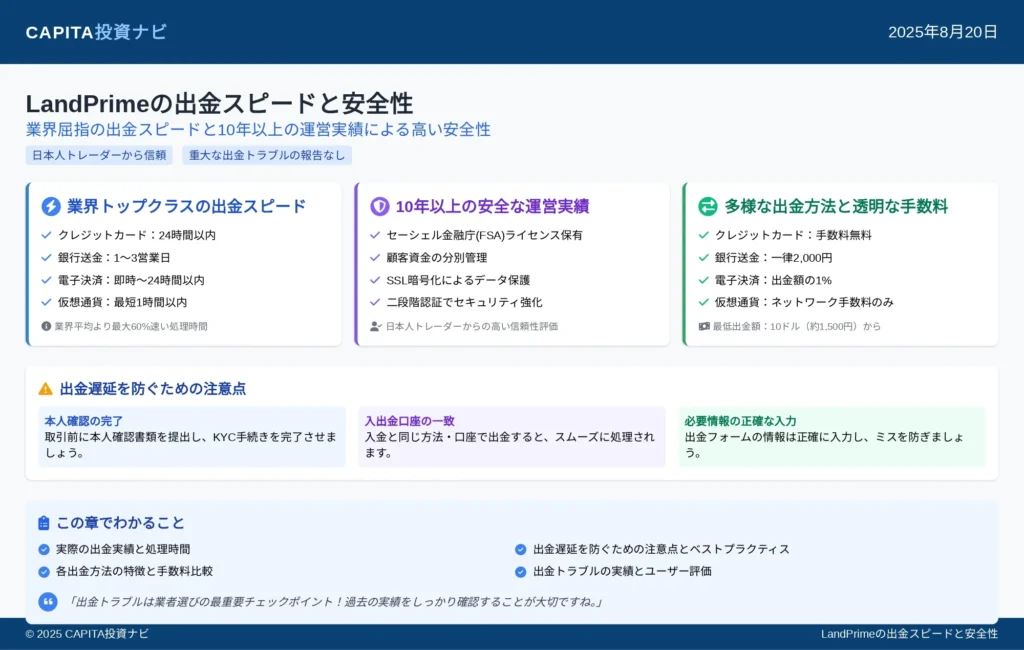This screenshot has width=1024, height=650.
Task: Click the check circle beside 出金トラブルの実績とユーザー評価
Action: pos(520,572)
